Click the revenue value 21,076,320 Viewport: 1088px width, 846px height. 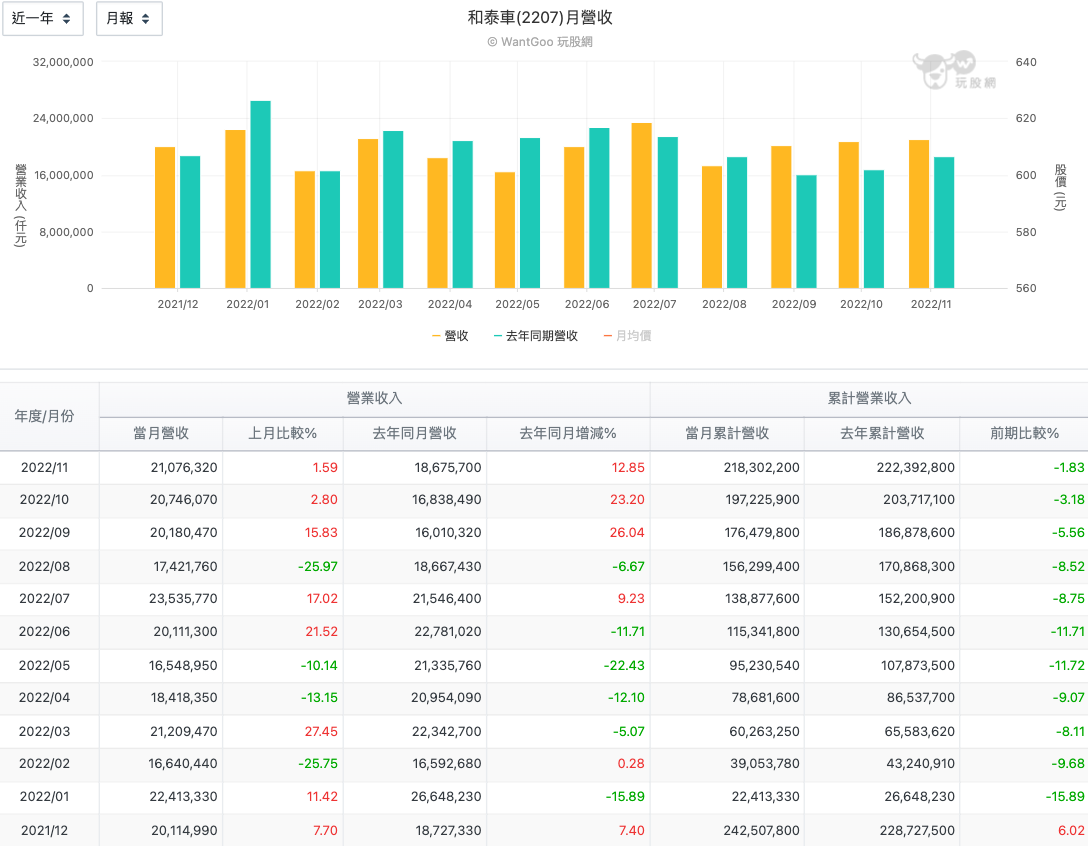(184, 468)
